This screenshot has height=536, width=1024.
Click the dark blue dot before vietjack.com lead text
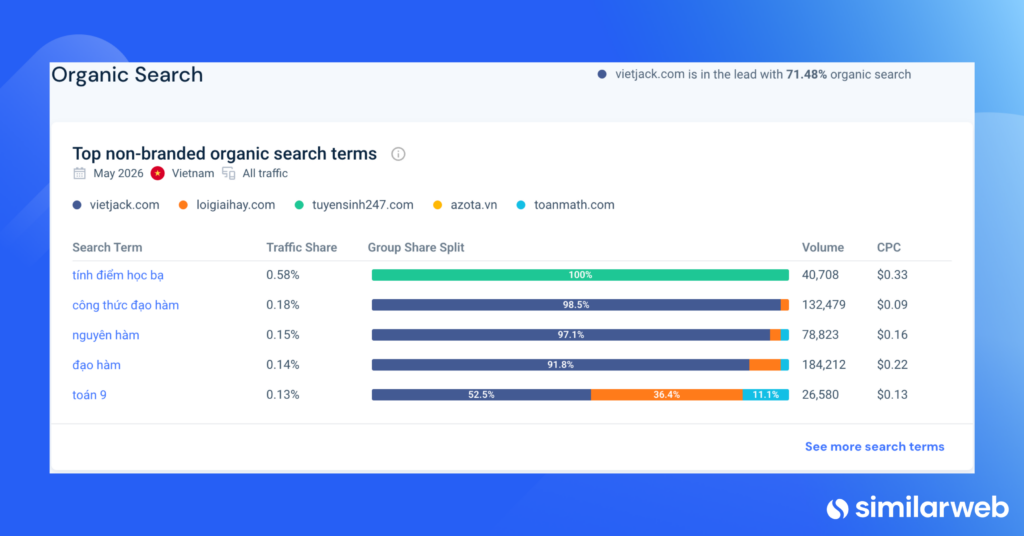point(602,75)
